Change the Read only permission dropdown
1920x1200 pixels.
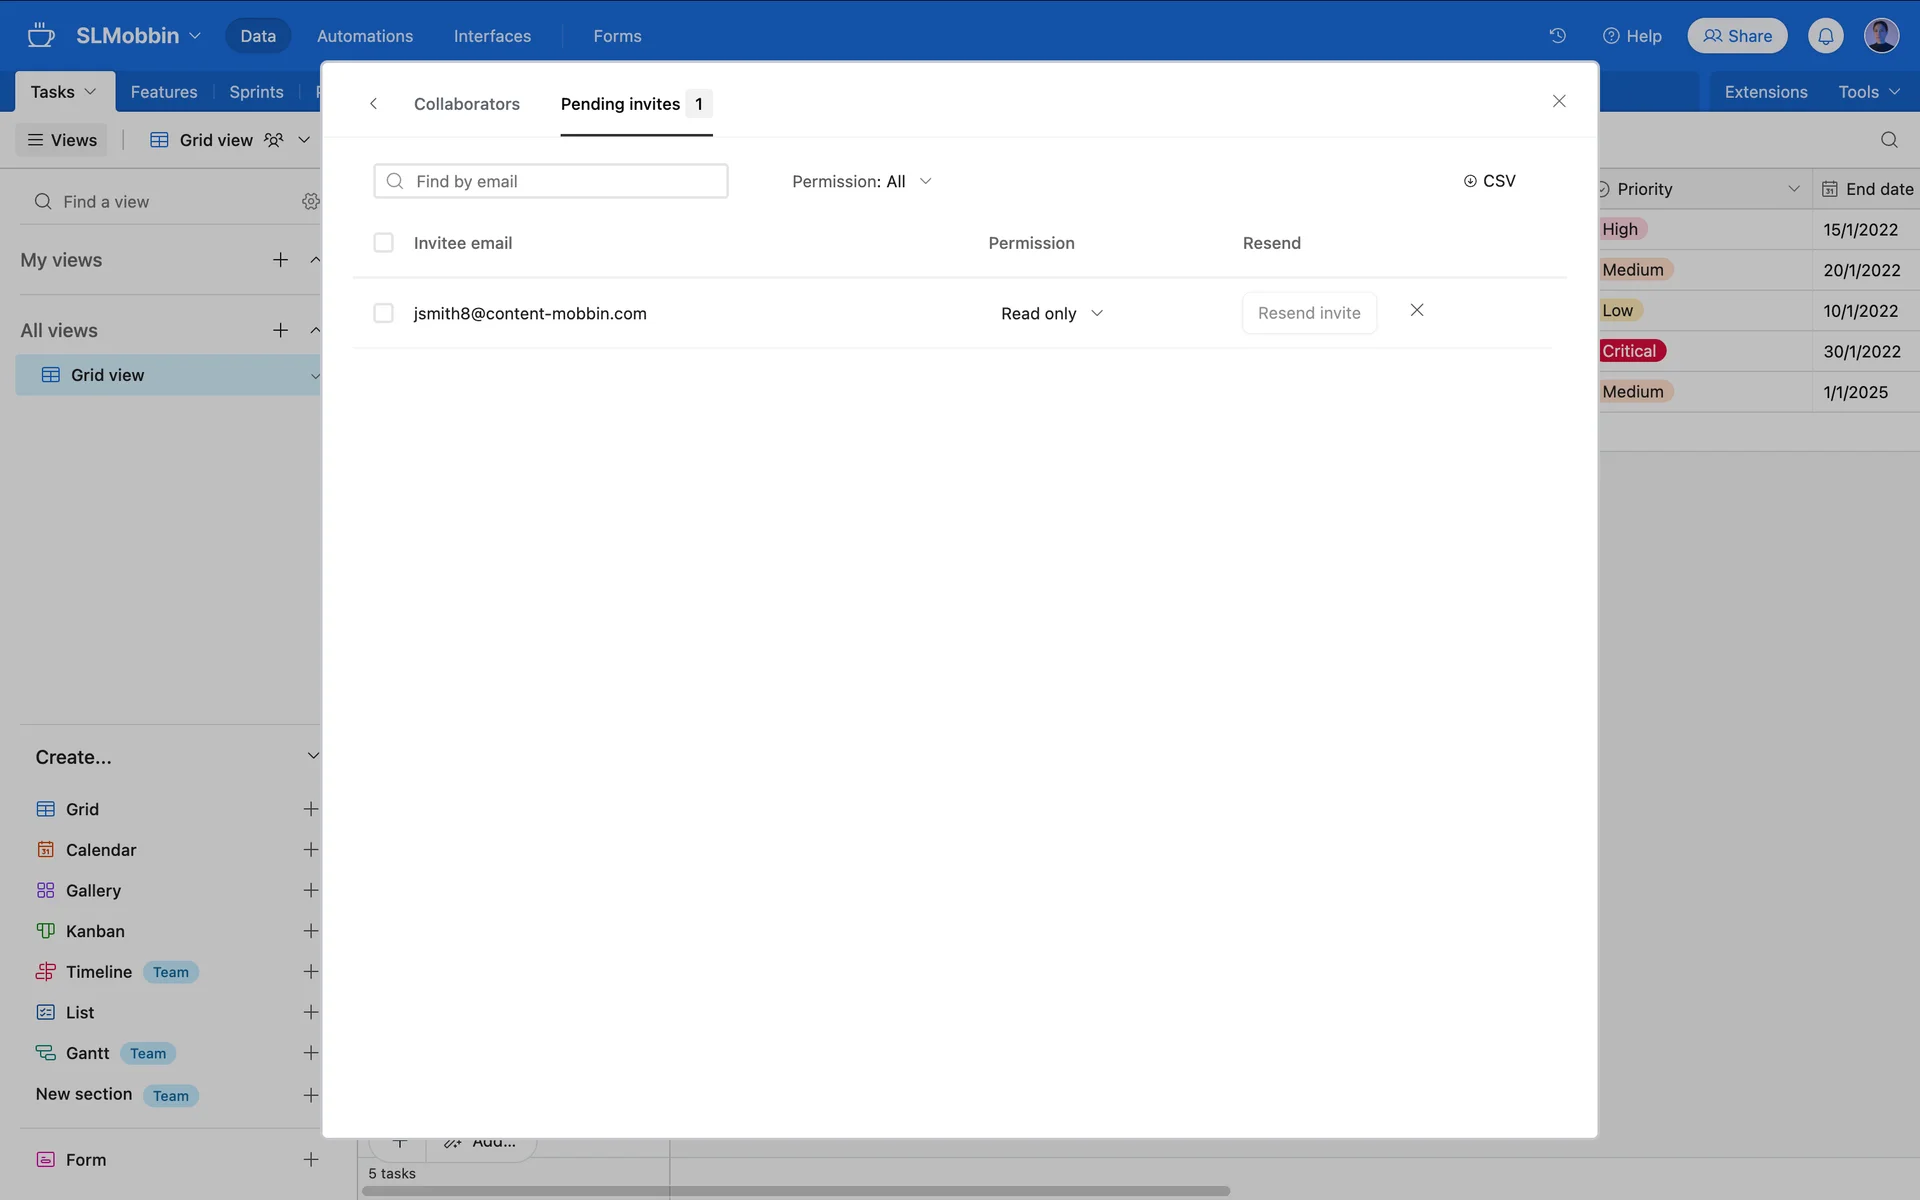click(x=1051, y=313)
